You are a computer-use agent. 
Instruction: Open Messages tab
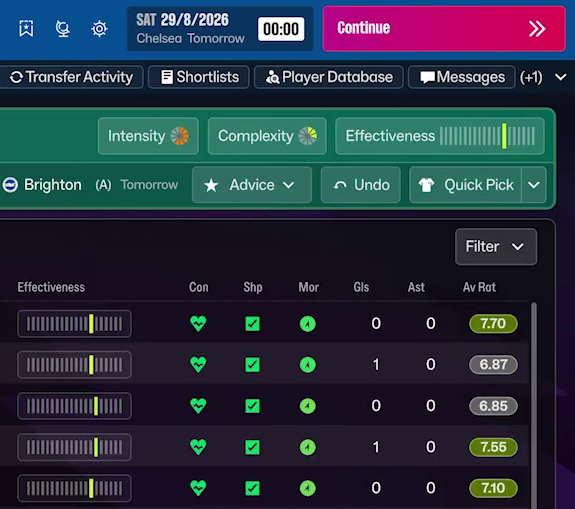click(x=462, y=77)
